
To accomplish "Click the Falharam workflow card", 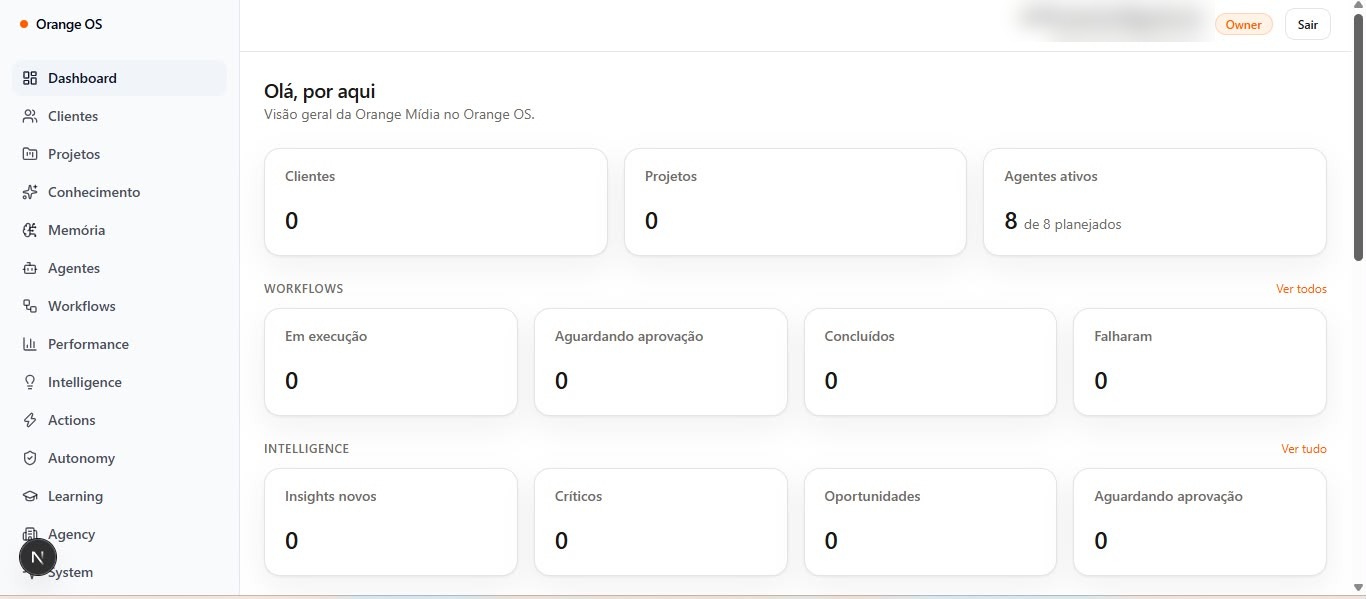I will click(x=1200, y=362).
